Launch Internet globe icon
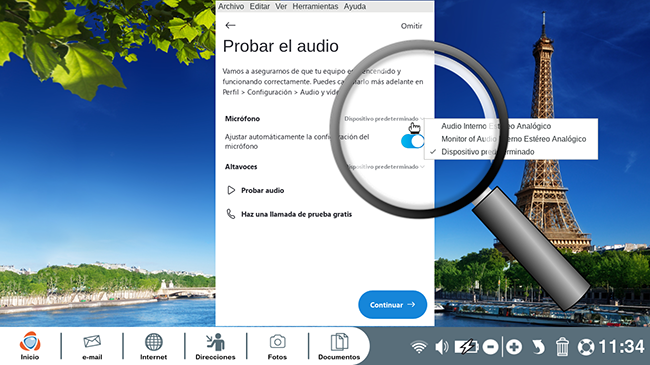The width and height of the screenshot is (650, 365). [x=153, y=346]
